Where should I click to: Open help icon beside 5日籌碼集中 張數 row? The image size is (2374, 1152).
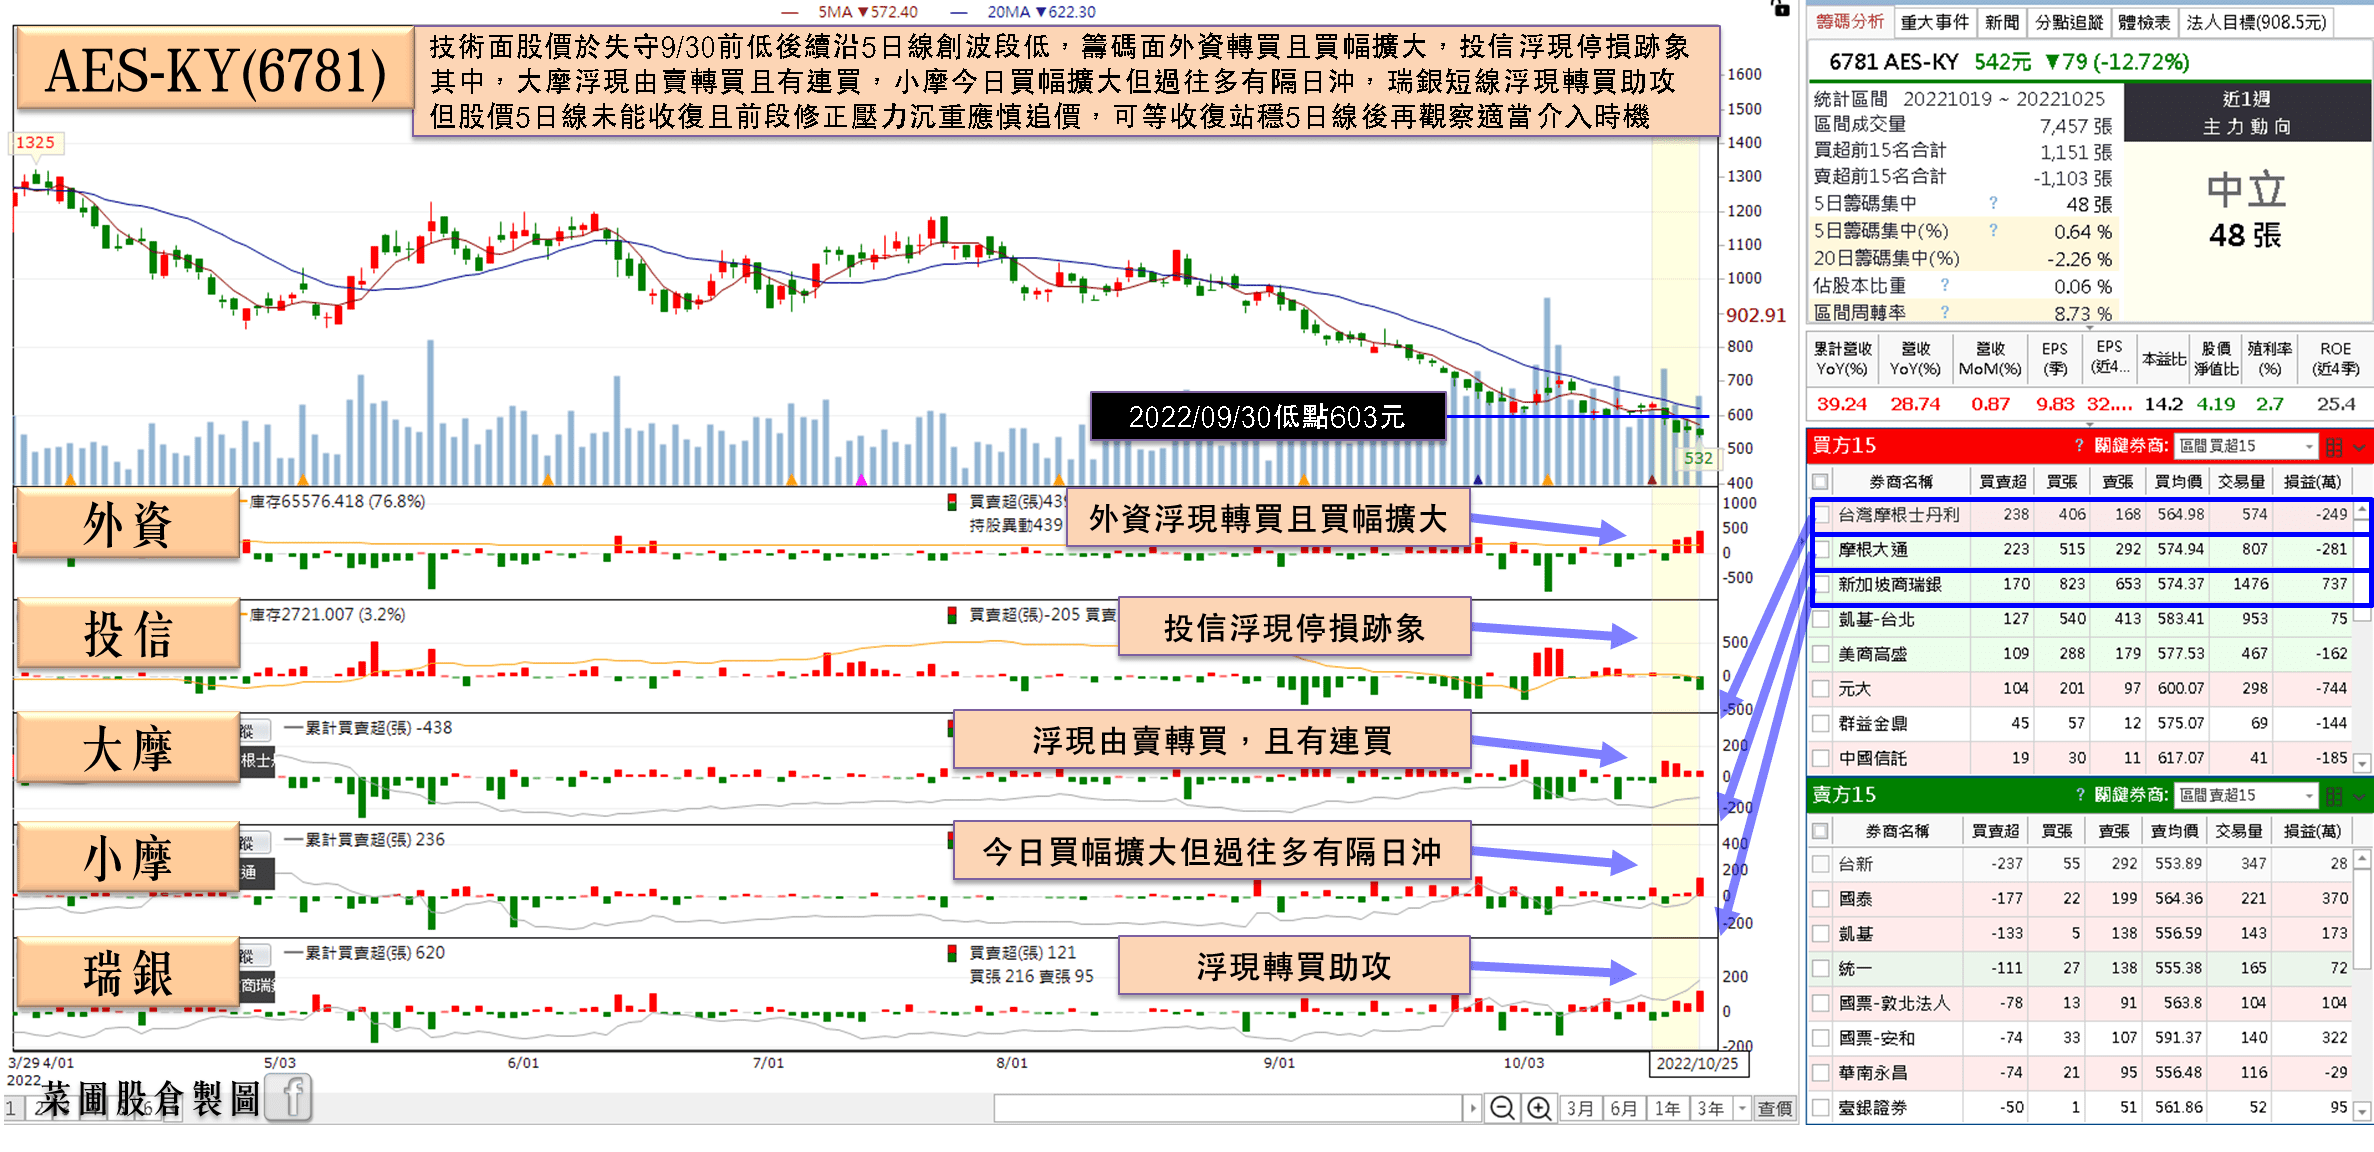1993,203
